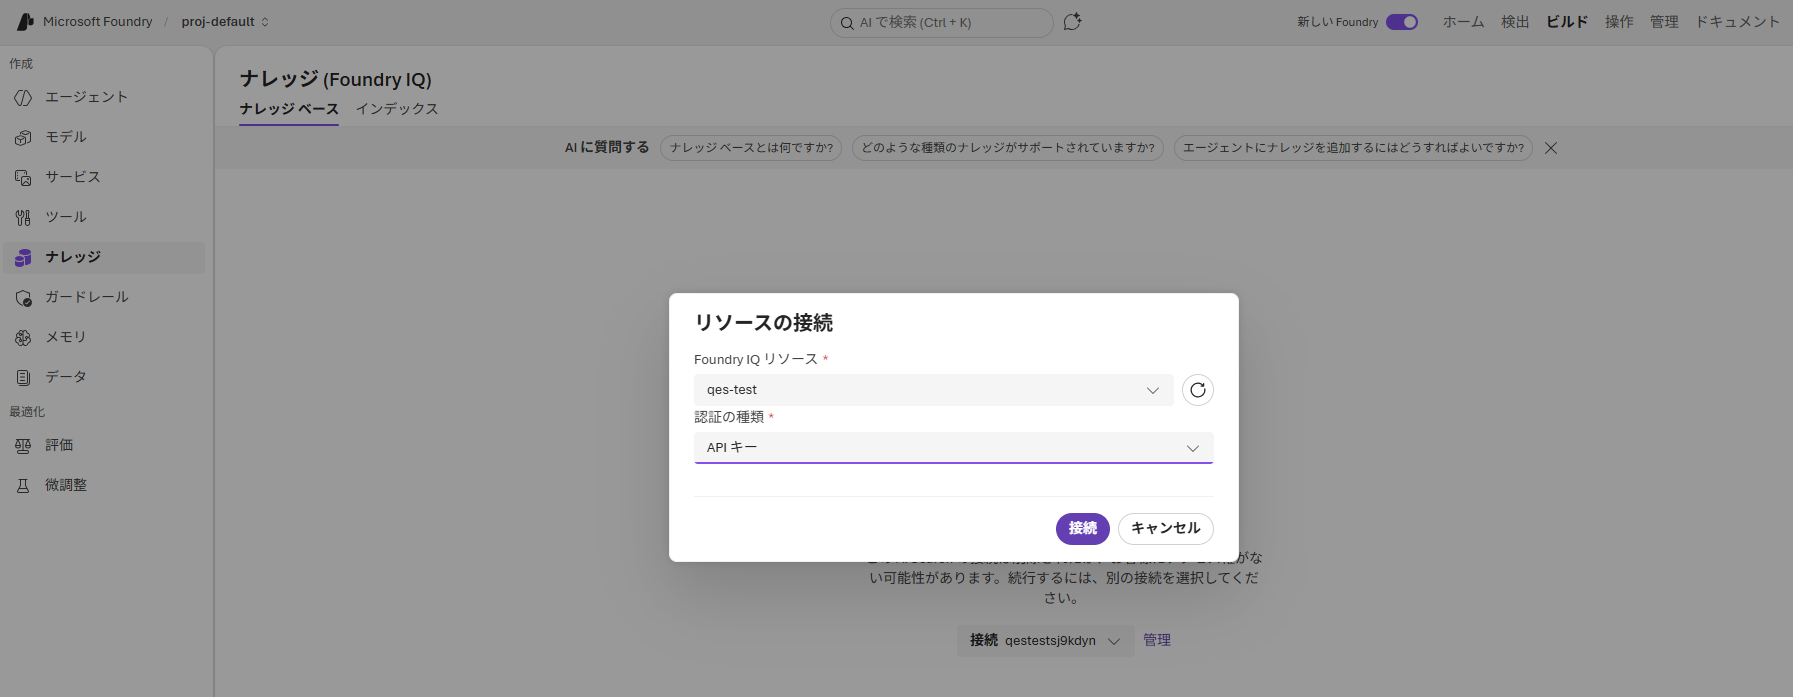Screen dimensions: 1793x697
Task: Dismiss the AI question suggestion bar
Action: (1551, 148)
